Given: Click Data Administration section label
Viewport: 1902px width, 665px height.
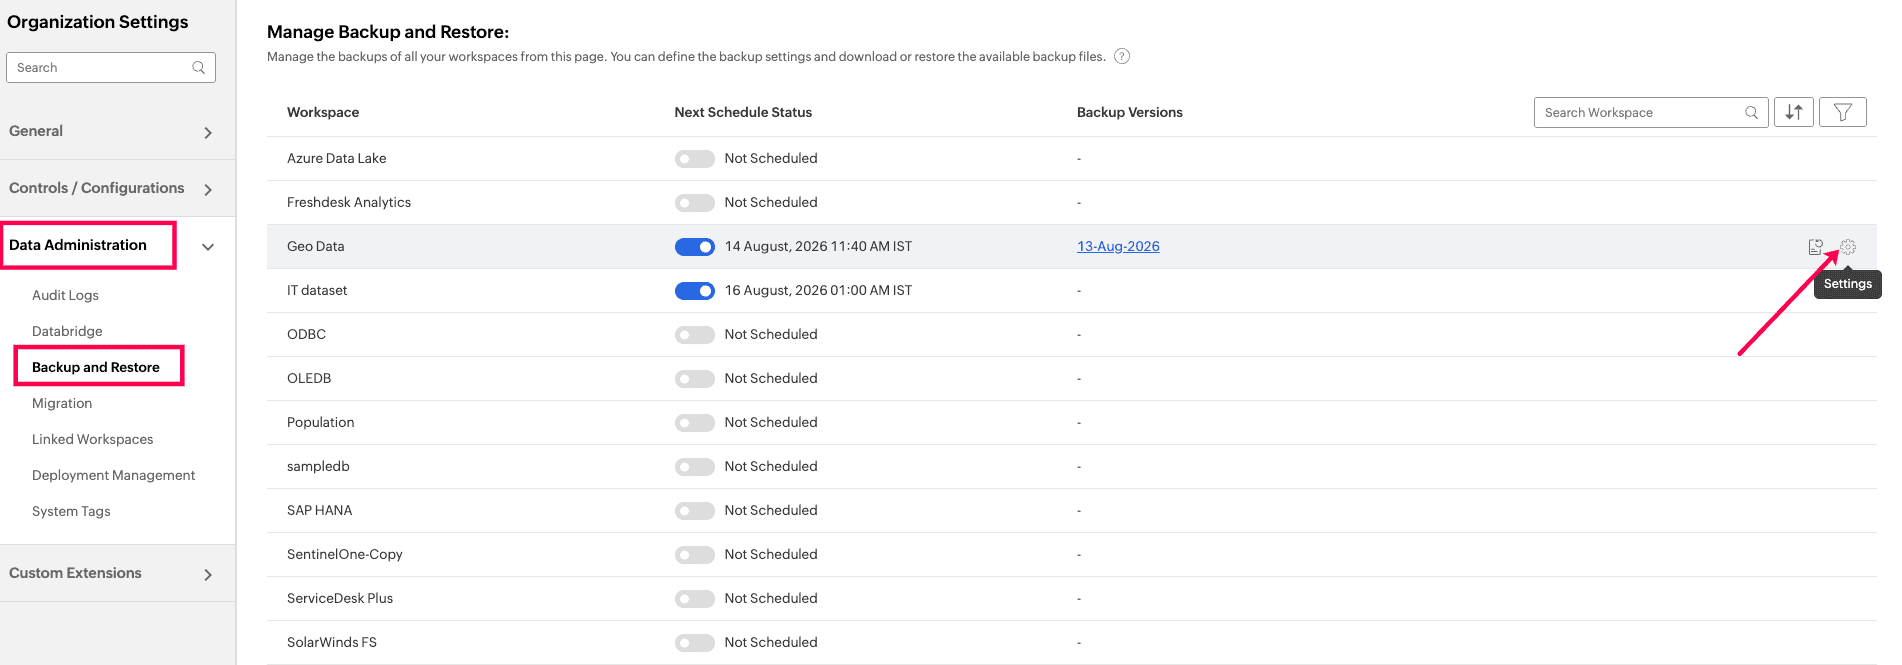Looking at the screenshot, I should click(78, 245).
